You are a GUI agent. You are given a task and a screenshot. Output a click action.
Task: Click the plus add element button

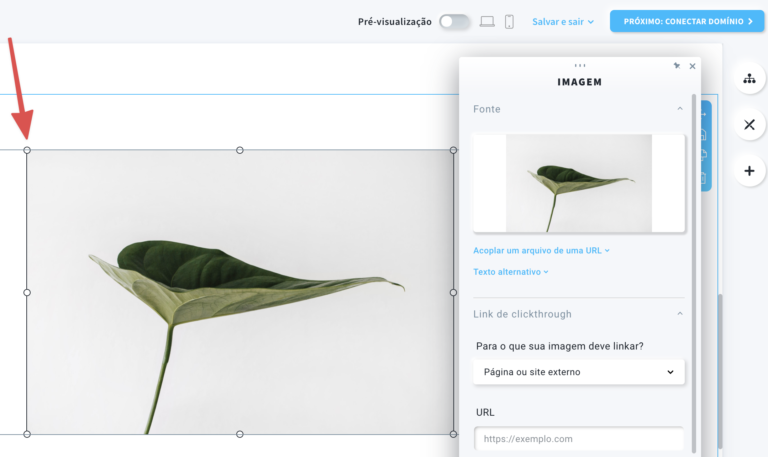point(749,171)
